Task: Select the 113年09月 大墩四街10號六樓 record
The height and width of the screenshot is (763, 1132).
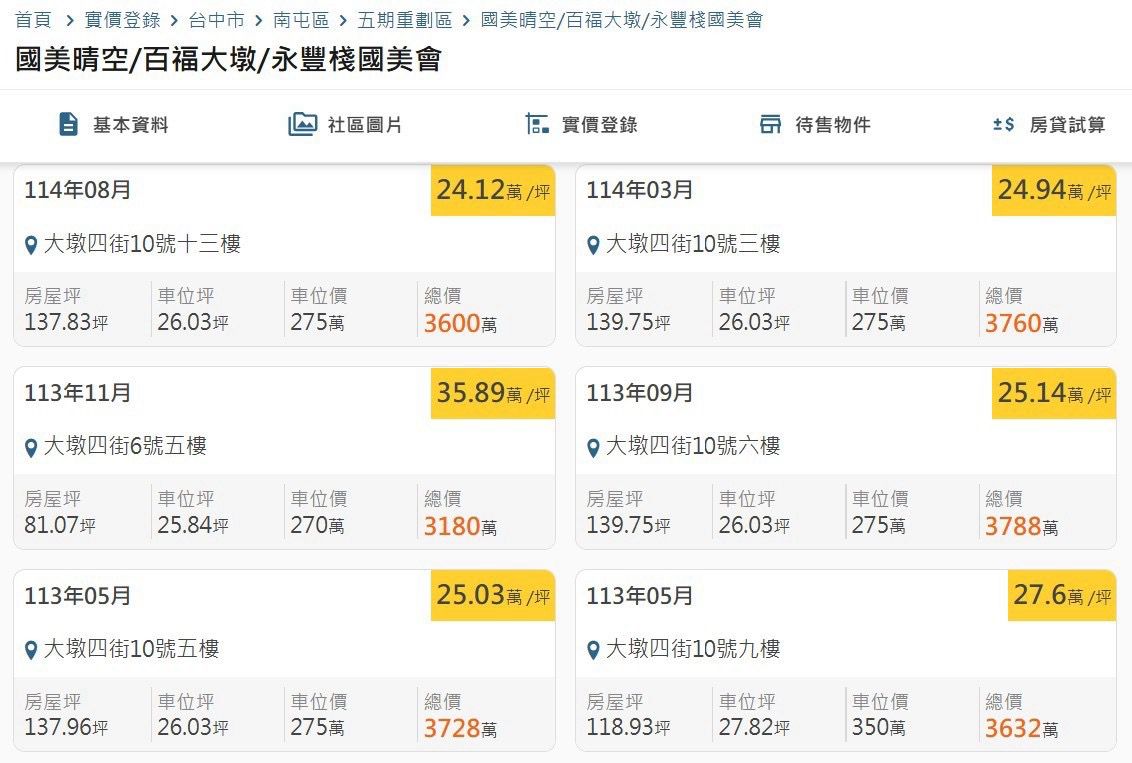Action: [x=845, y=458]
